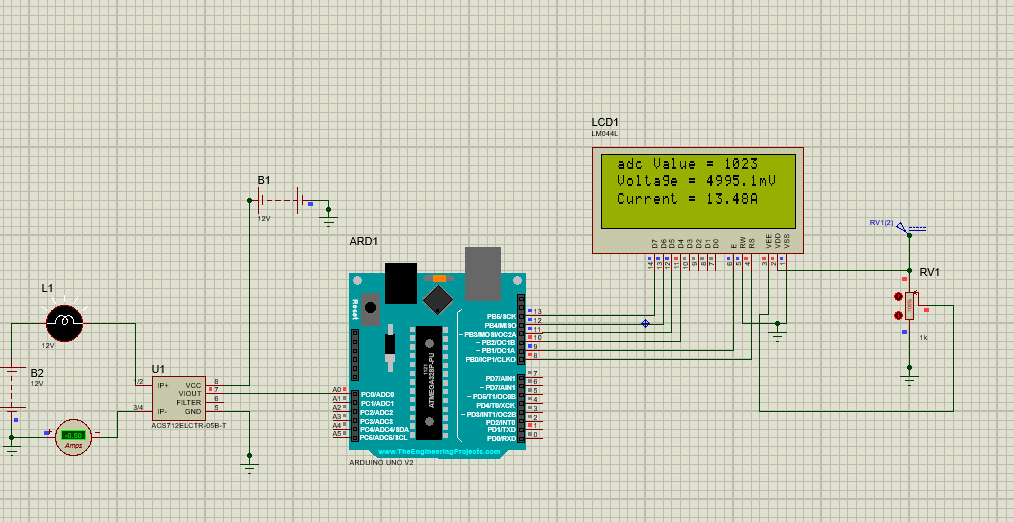Click the ARD1 component label
The image size is (1014, 522).
363,241
